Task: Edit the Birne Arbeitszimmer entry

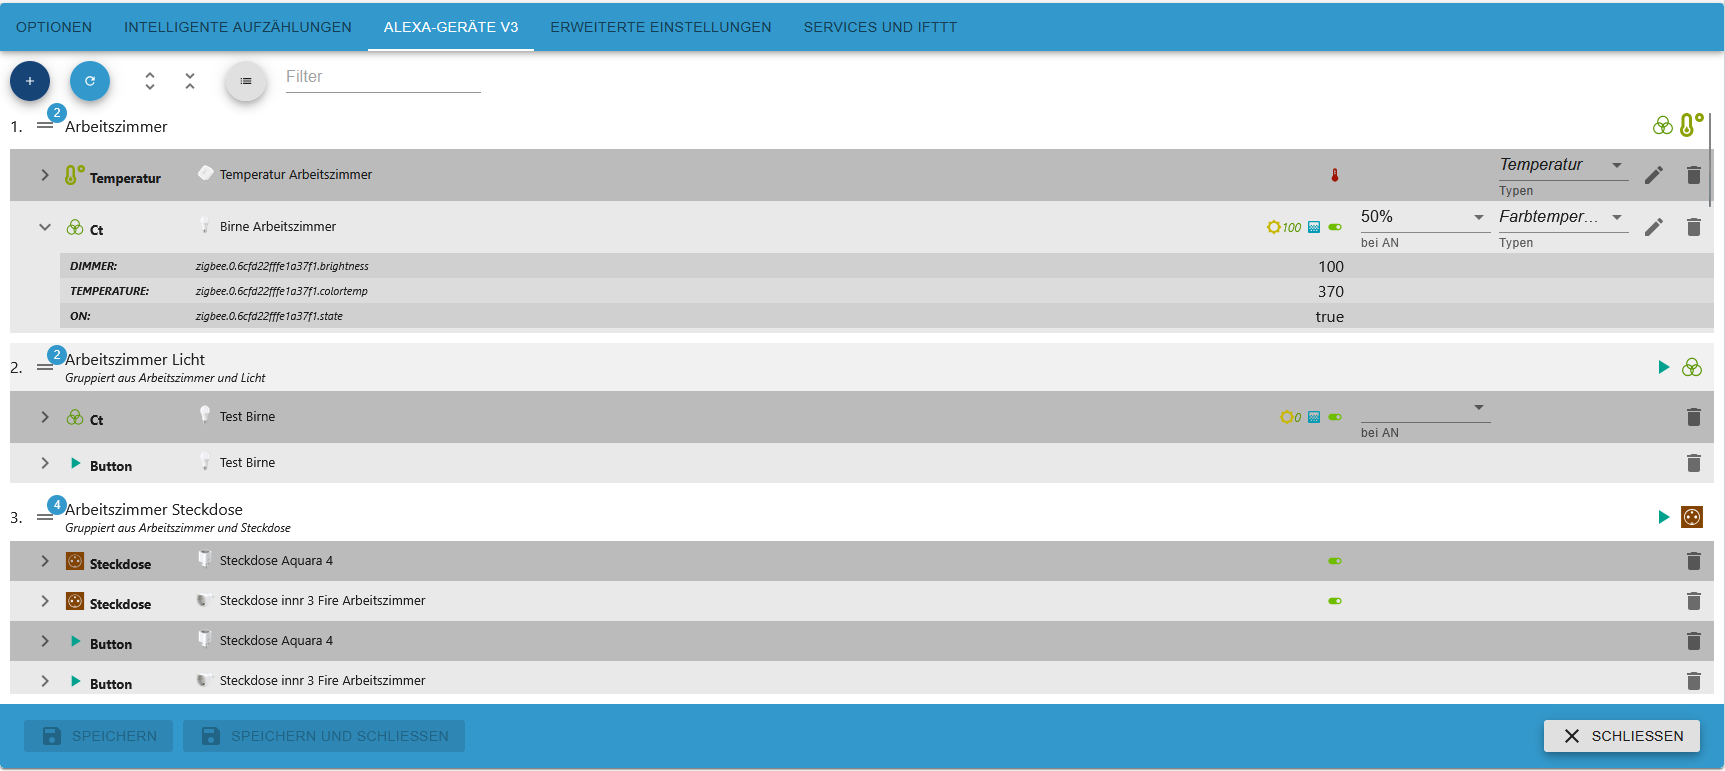Action: point(1654,227)
